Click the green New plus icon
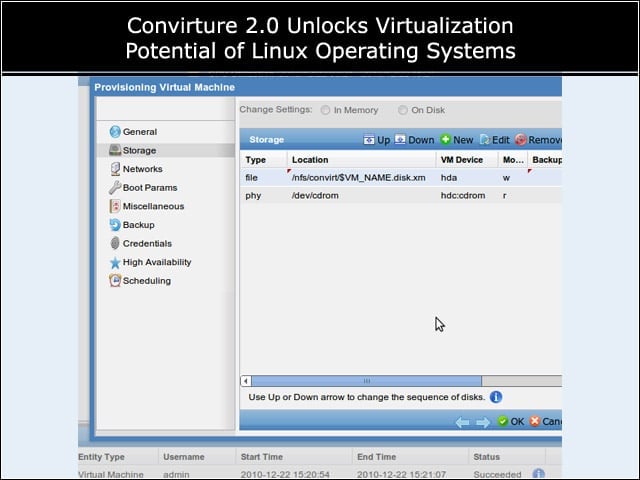The height and width of the screenshot is (480, 640). point(445,140)
